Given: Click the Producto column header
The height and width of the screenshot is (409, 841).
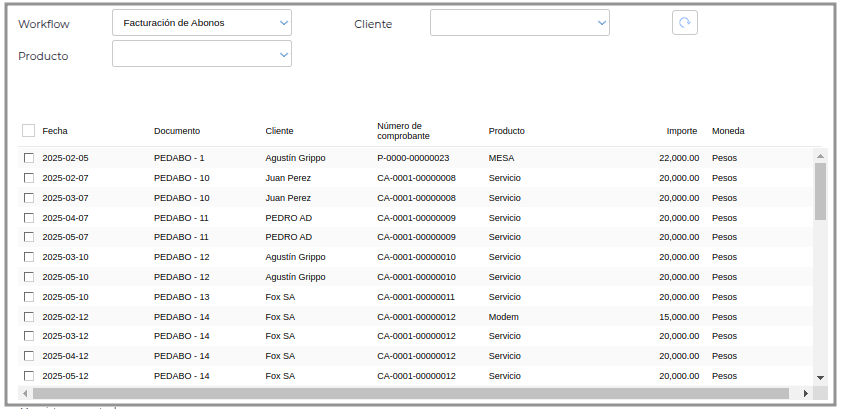Looking at the screenshot, I should [506, 131].
